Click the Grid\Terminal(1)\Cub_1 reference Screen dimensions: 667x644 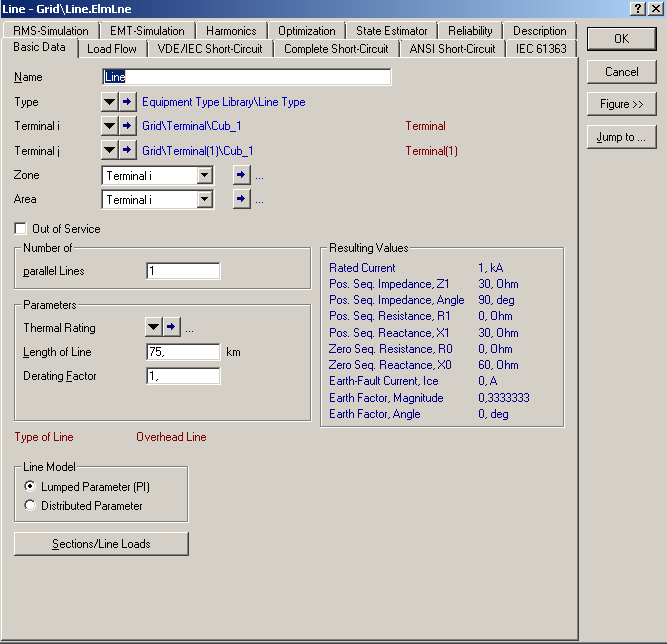198,151
